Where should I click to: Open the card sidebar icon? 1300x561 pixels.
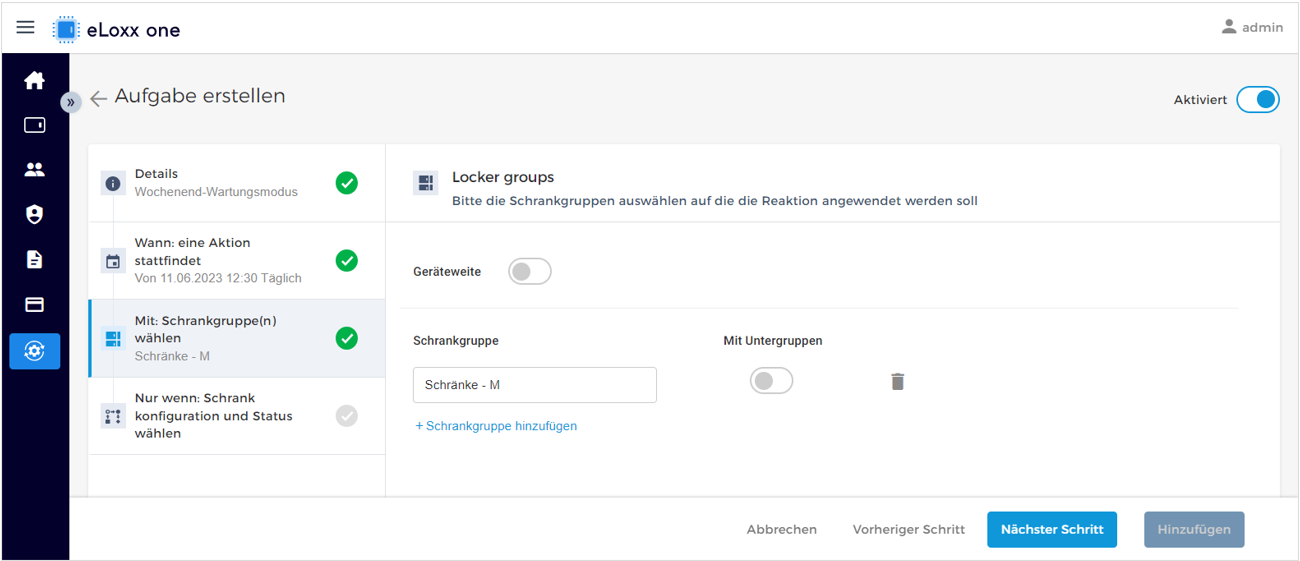(x=35, y=305)
